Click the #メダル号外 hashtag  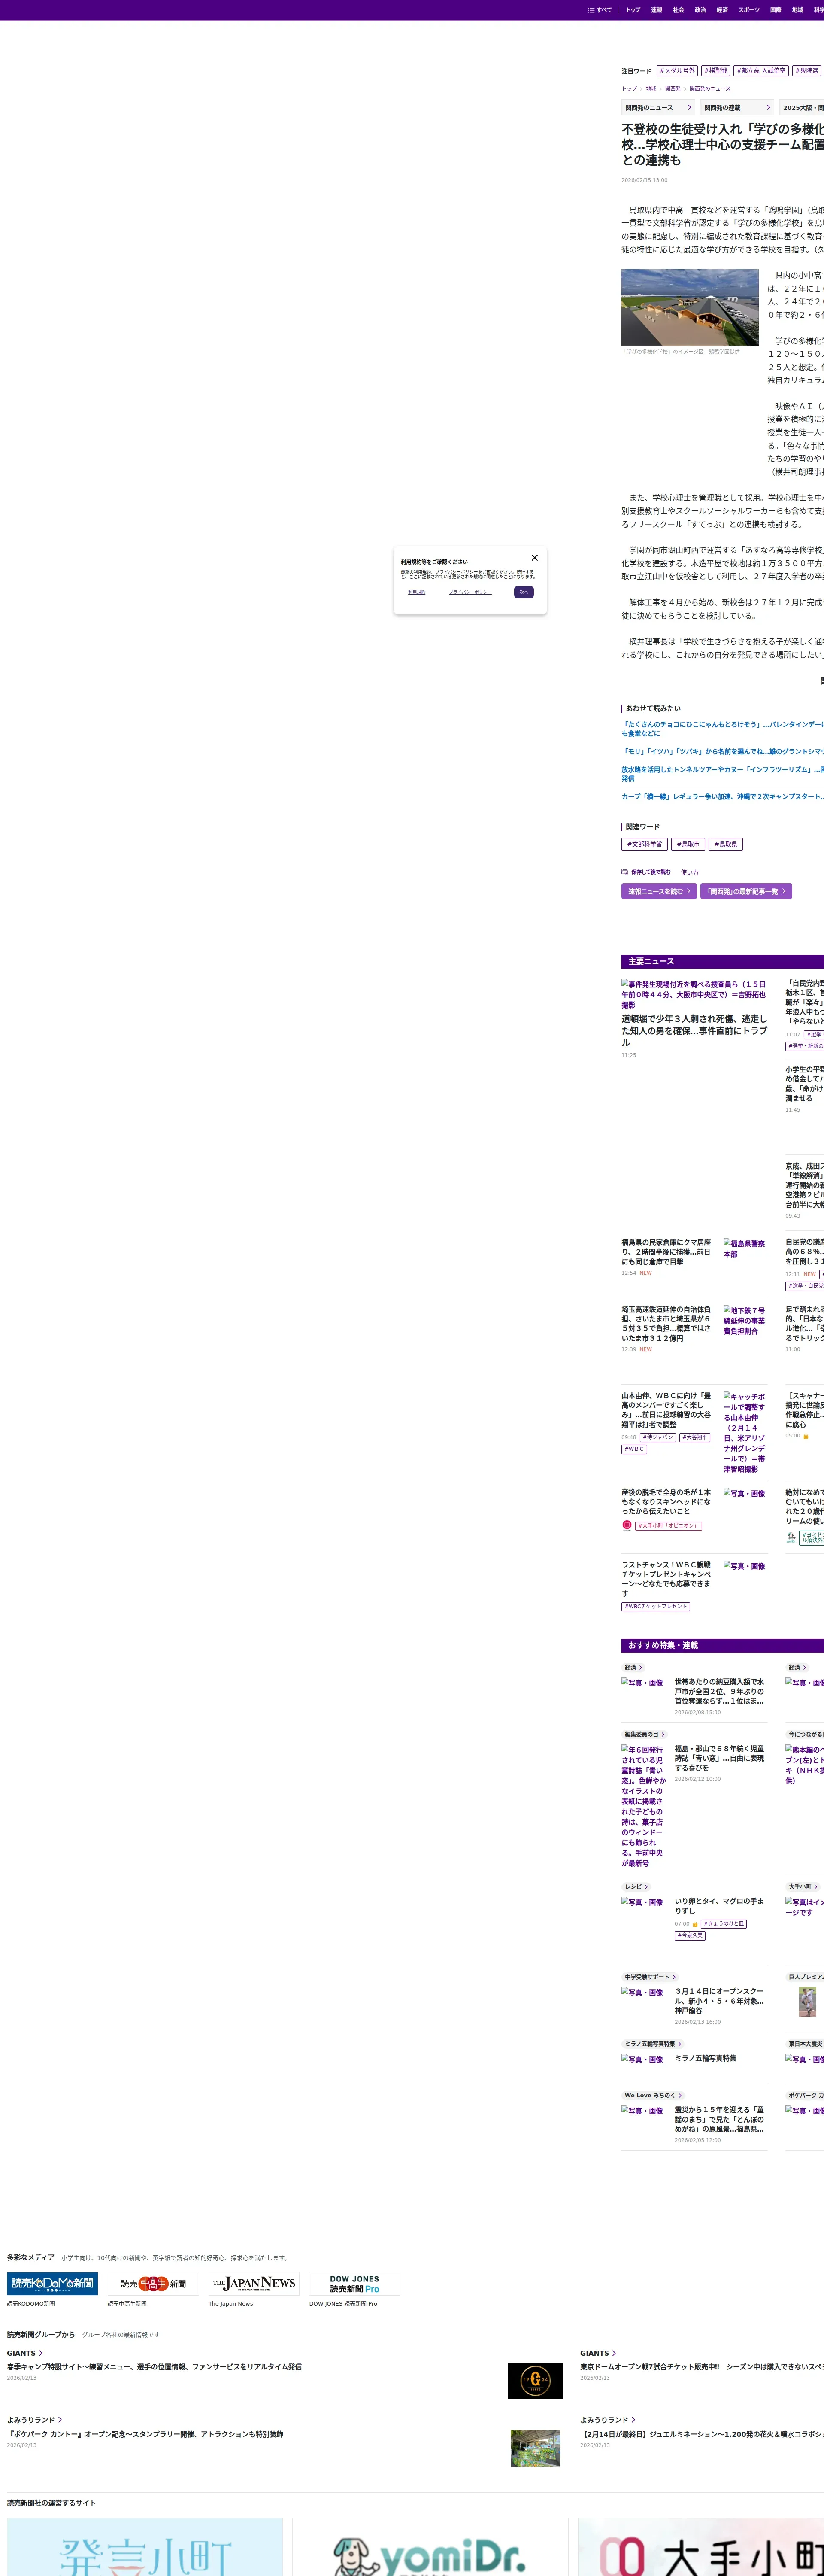pyautogui.click(x=677, y=71)
